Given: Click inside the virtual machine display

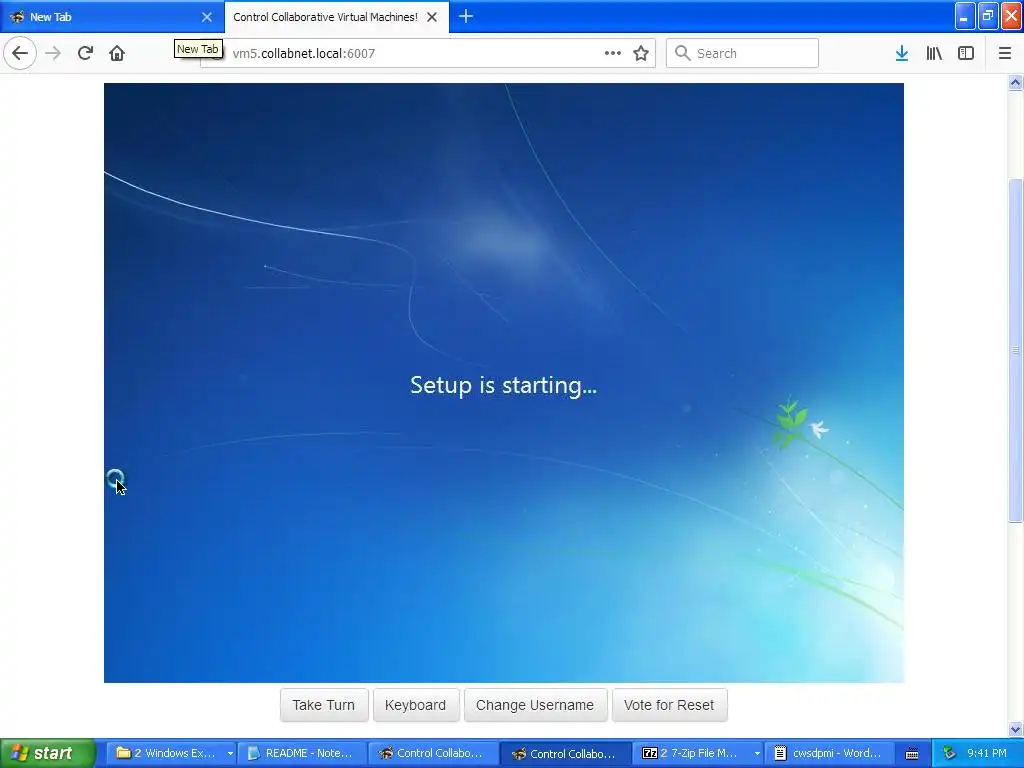Looking at the screenshot, I should [x=504, y=383].
